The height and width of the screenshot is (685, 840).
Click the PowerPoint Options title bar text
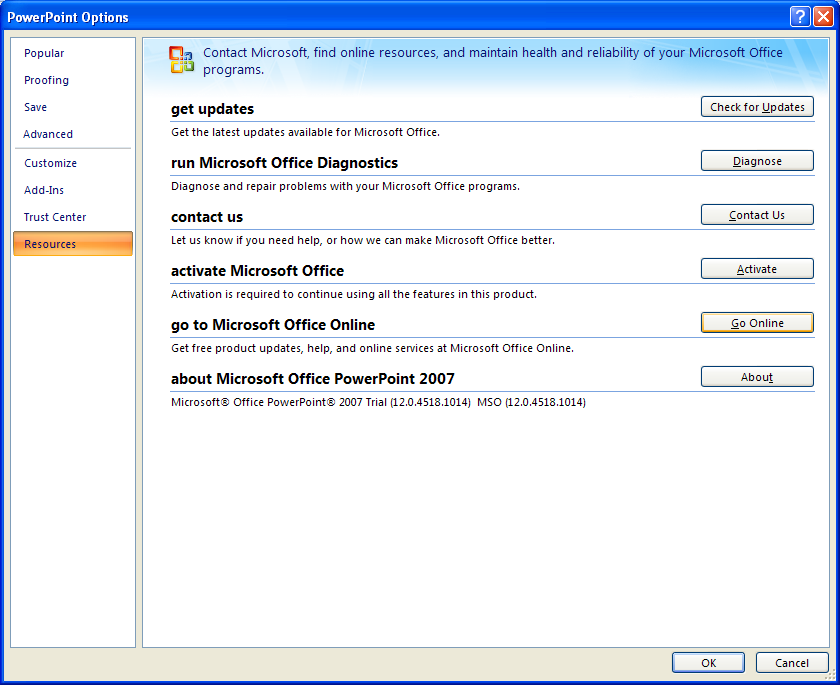(68, 17)
